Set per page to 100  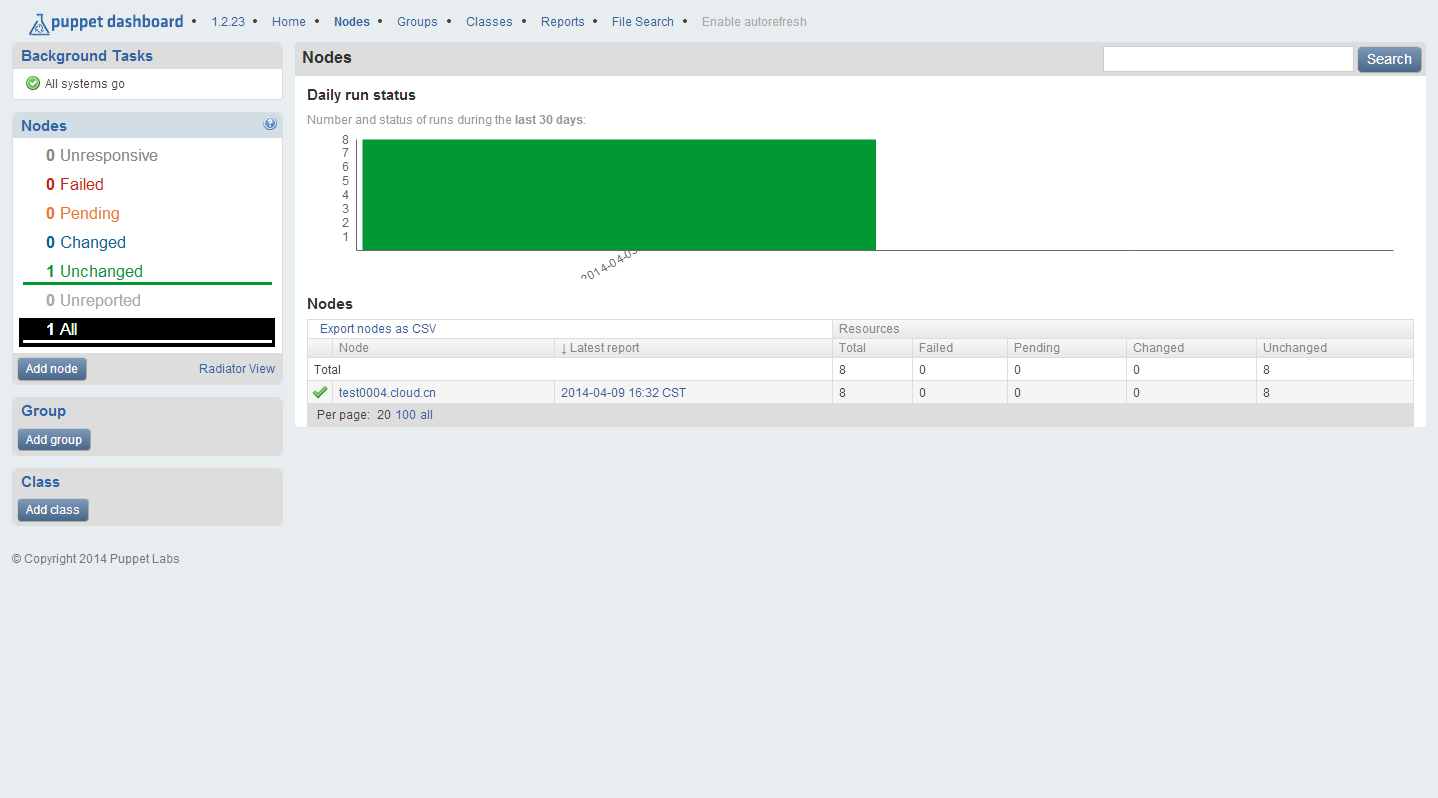pyautogui.click(x=406, y=415)
